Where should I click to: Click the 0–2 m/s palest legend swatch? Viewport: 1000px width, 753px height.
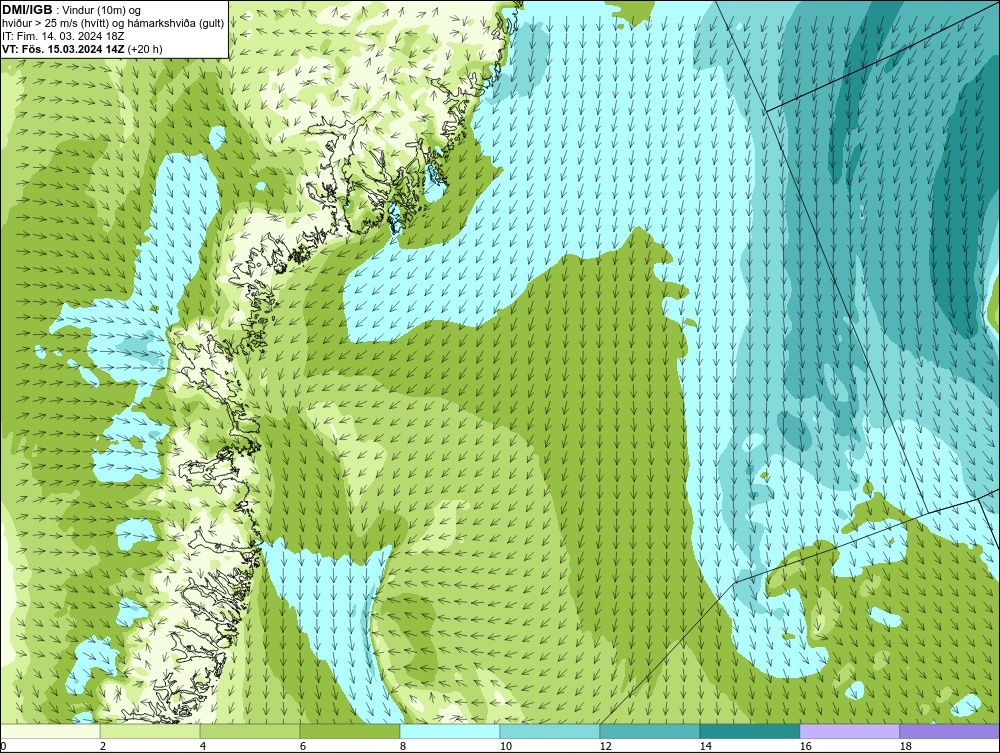[x=50, y=731]
